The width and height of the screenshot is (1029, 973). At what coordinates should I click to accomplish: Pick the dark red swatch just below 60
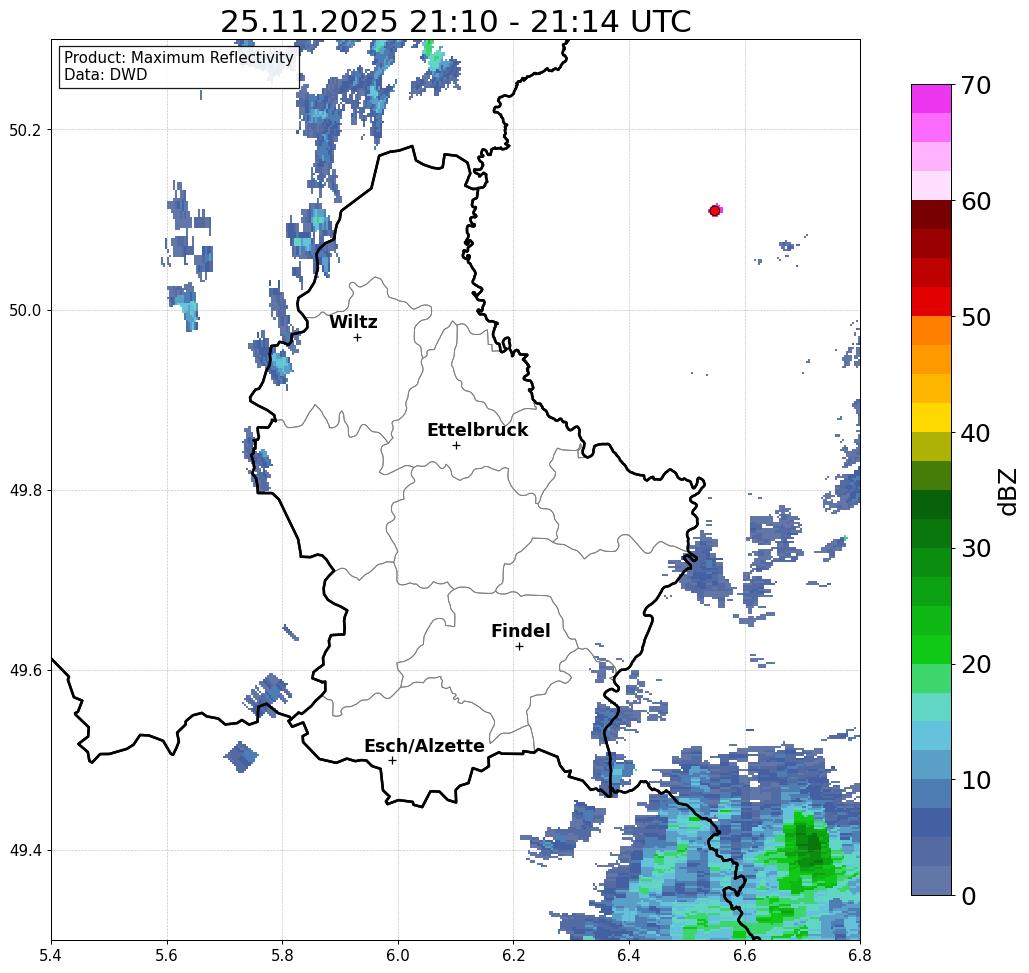931,215
